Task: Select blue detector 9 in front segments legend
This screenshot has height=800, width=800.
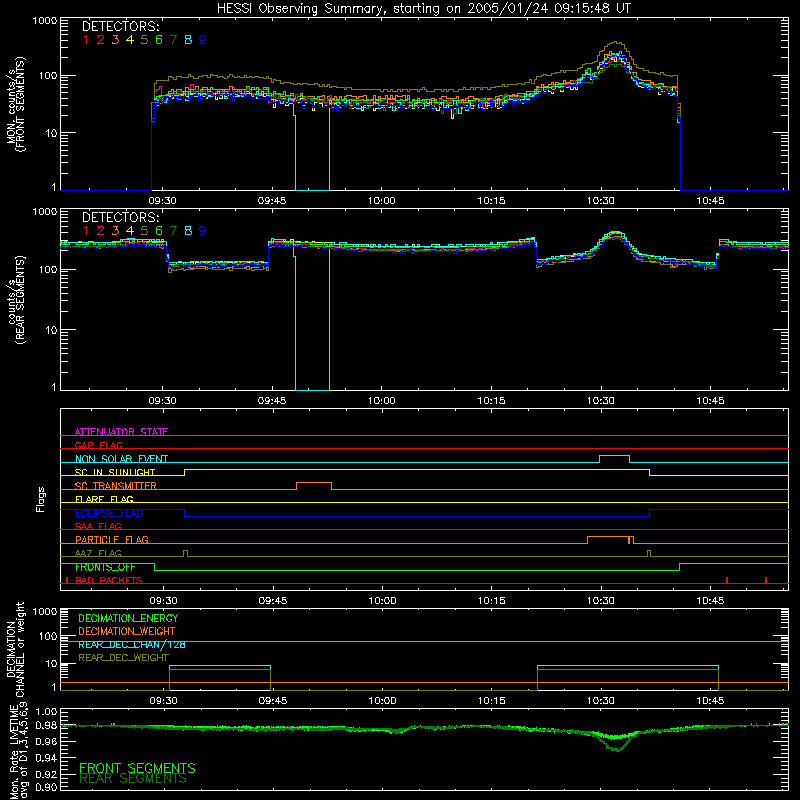Action: tap(203, 40)
